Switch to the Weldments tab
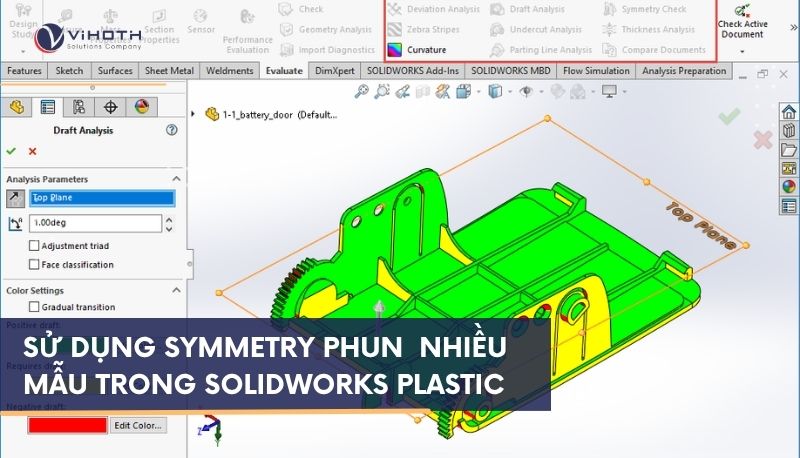Screen dimensions: 800x458 pyautogui.click(x=230, y=71)
